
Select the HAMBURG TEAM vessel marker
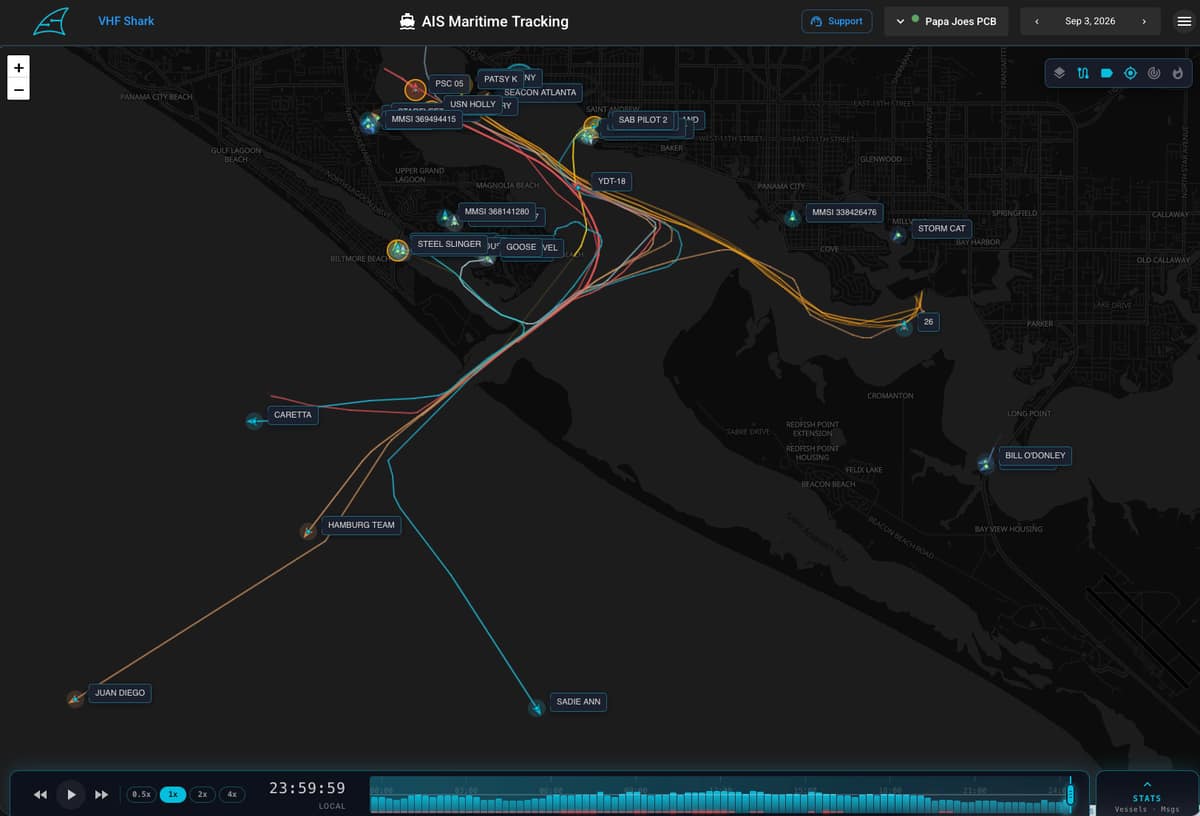[308, 531]
